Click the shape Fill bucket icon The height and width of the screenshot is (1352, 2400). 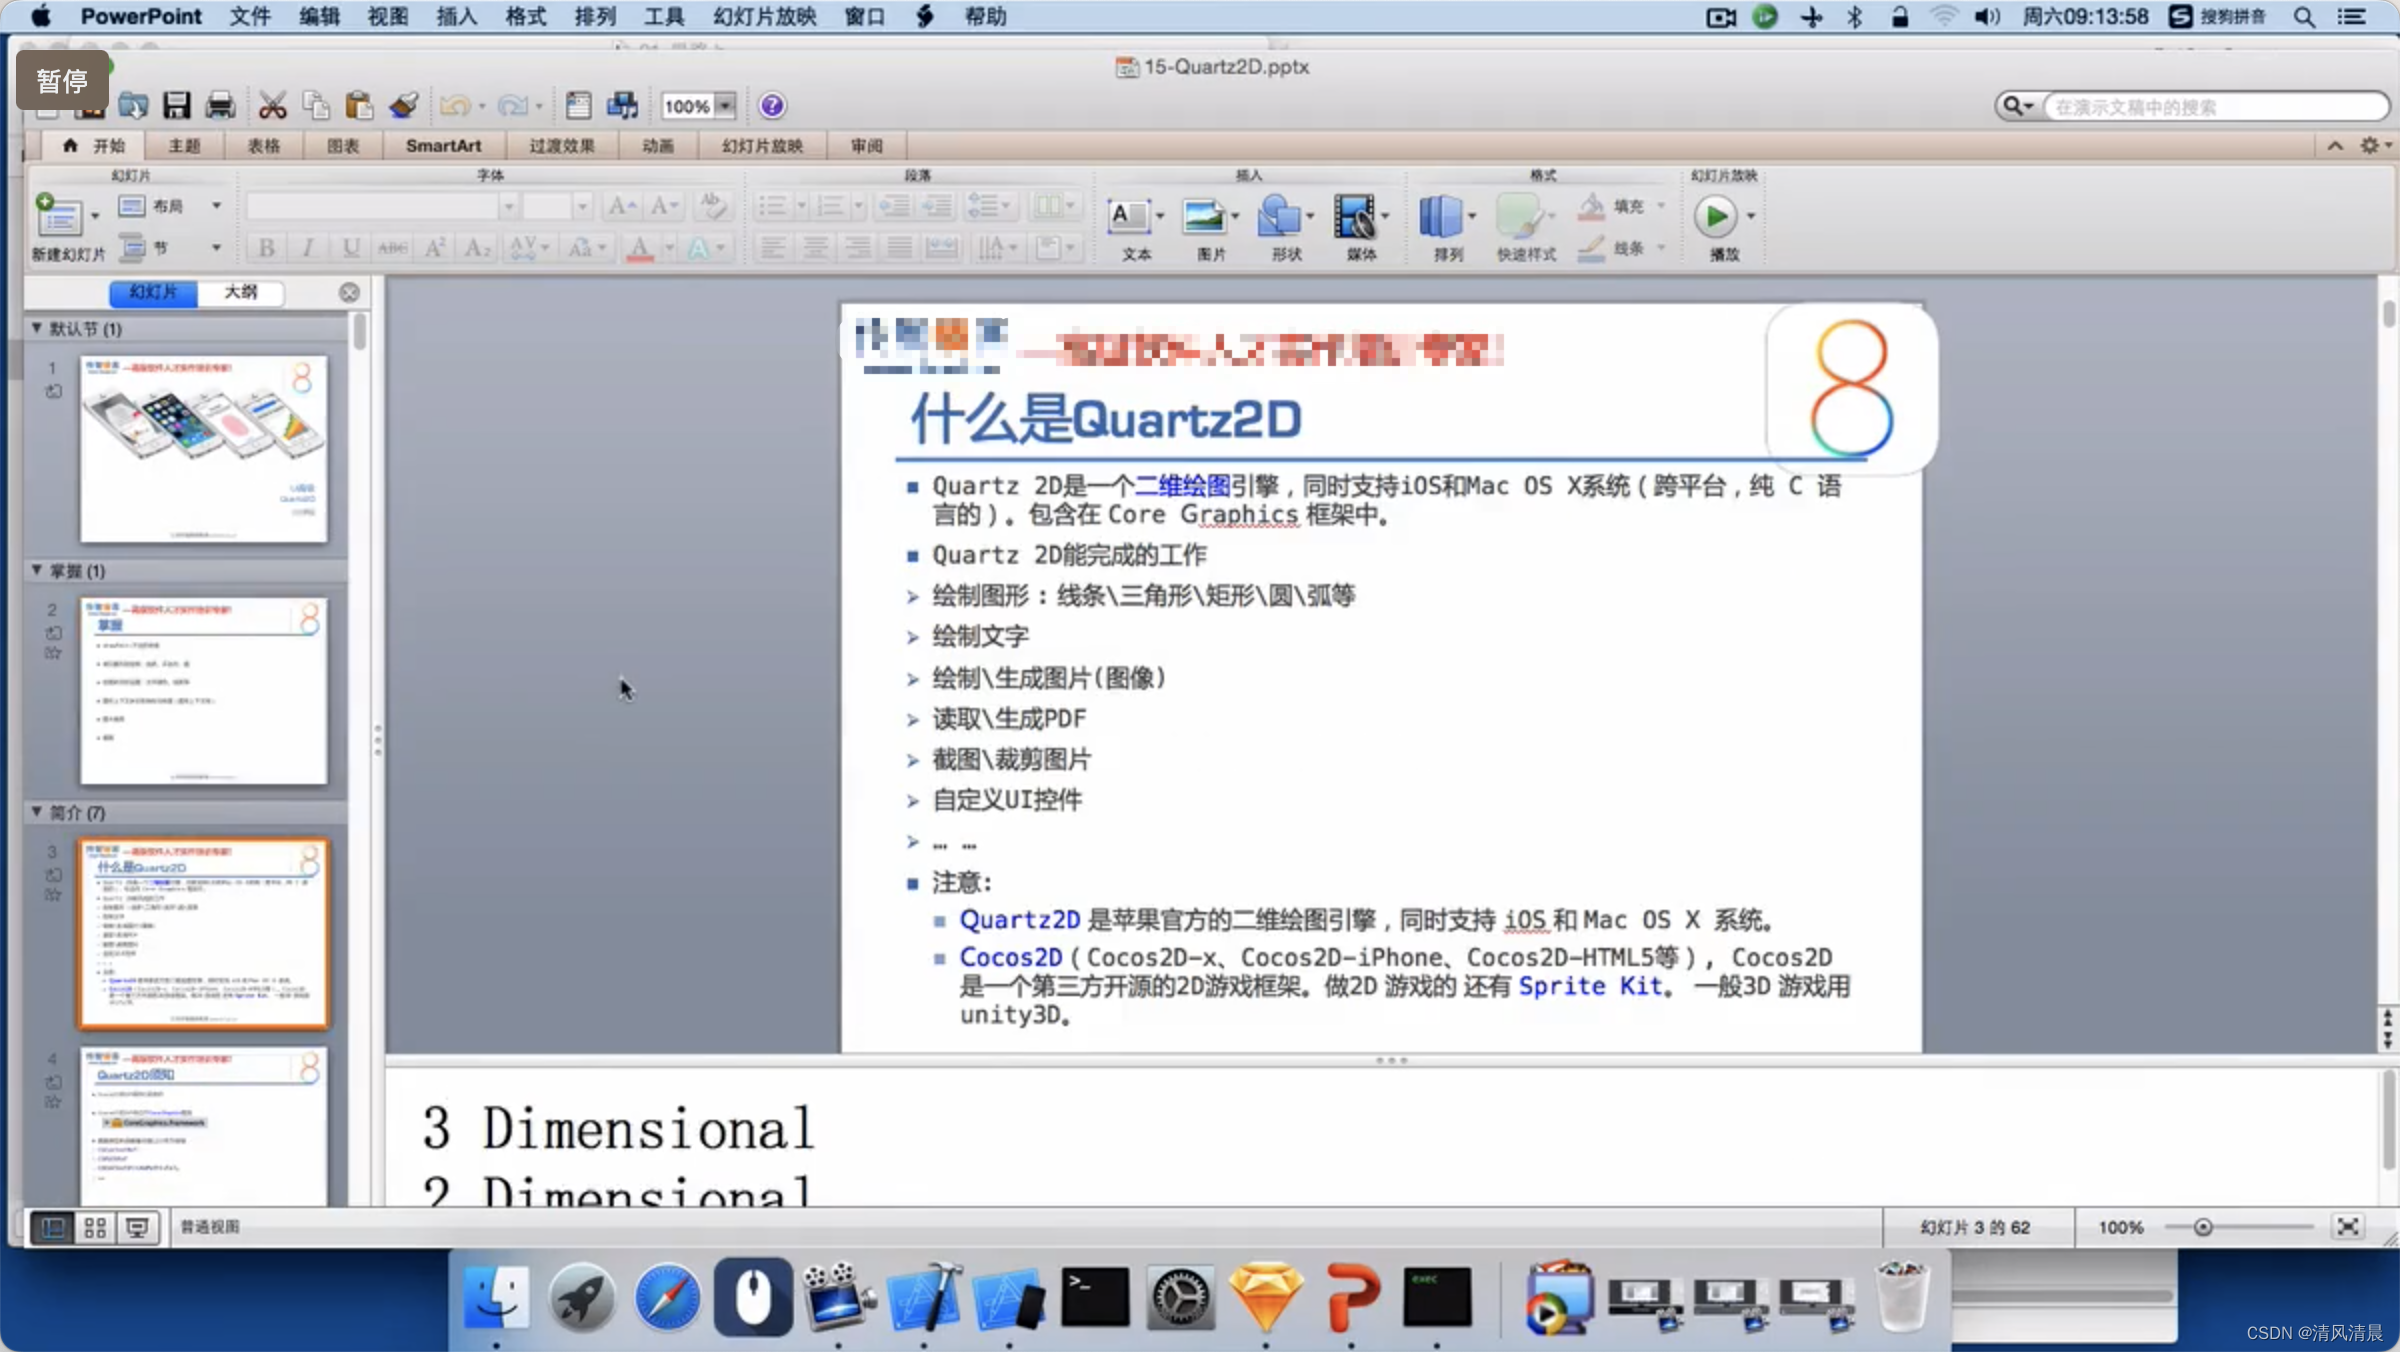[x=1591, y=206]
